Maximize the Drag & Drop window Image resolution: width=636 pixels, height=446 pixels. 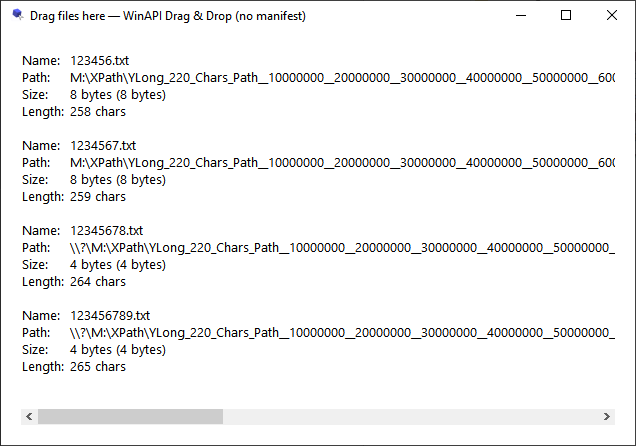click(566, 15)
